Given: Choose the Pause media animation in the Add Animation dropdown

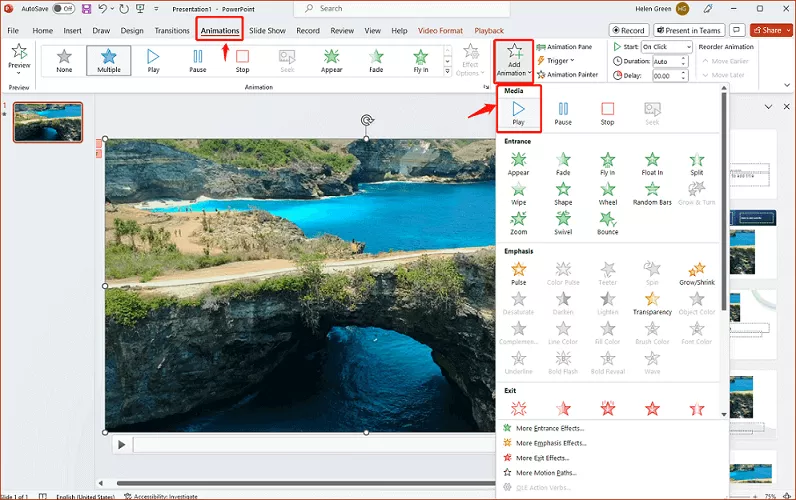Looking at the screenshot, I should pyautogui.click(x=562, y=113).
